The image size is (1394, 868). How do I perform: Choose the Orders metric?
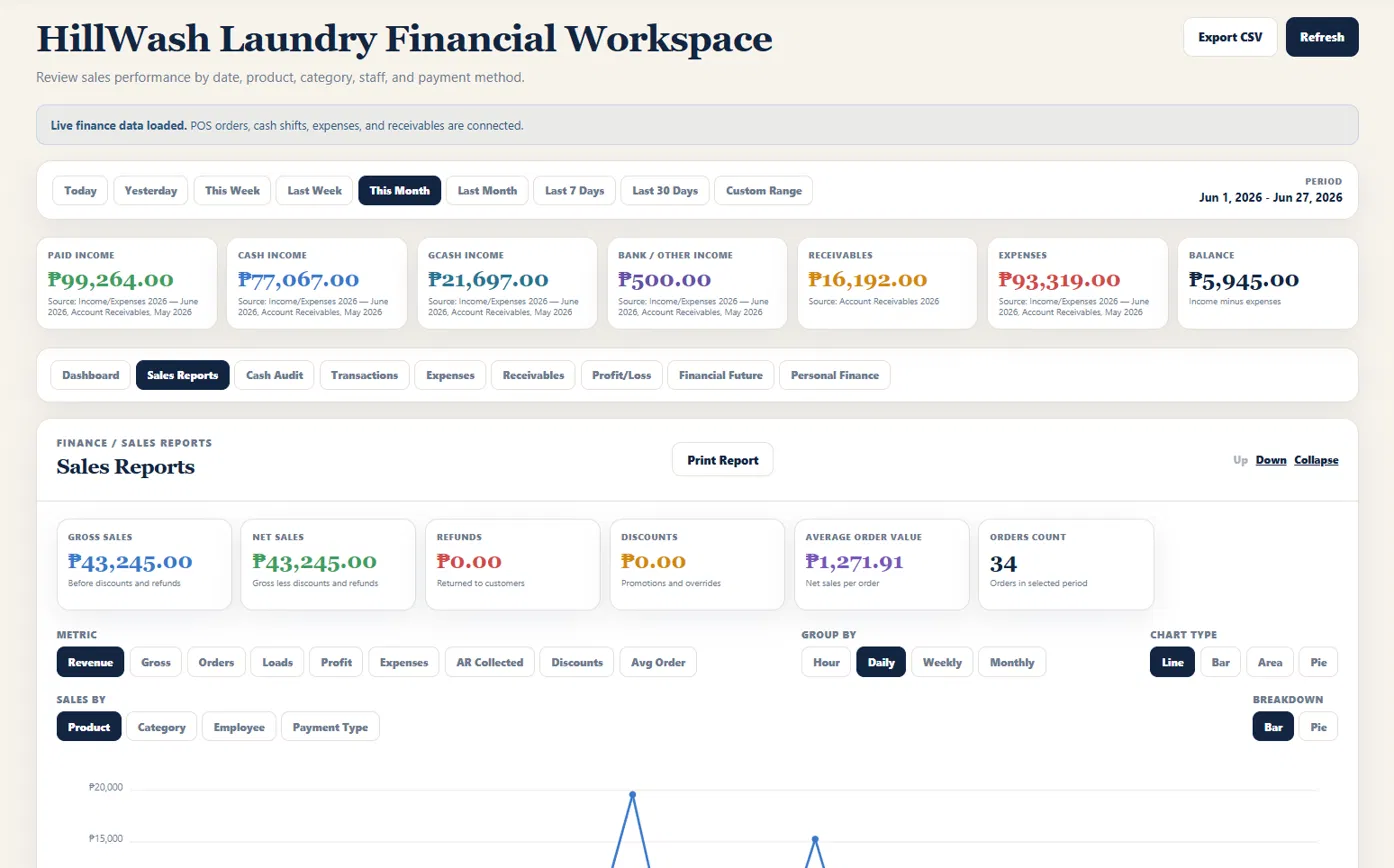[x=217, y=662]
